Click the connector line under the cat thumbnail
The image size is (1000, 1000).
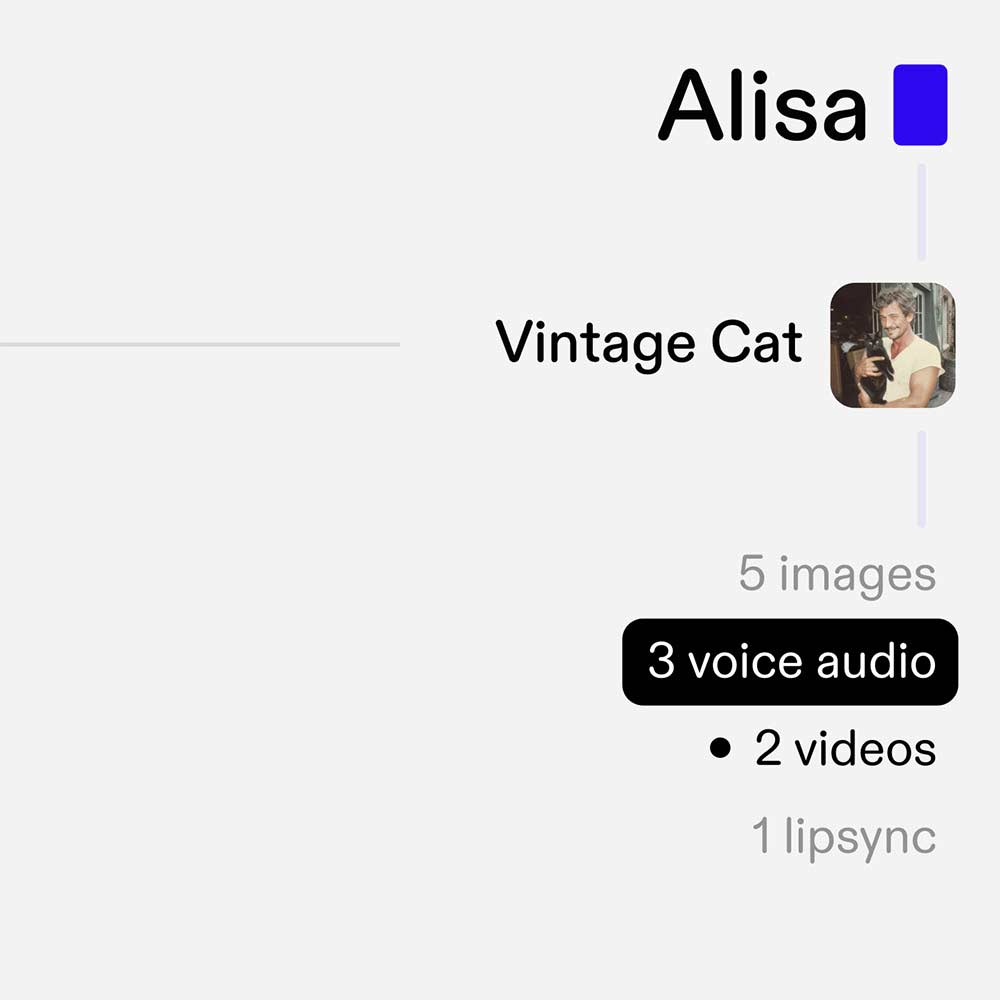pyautogui.click(x=921, y=478)
